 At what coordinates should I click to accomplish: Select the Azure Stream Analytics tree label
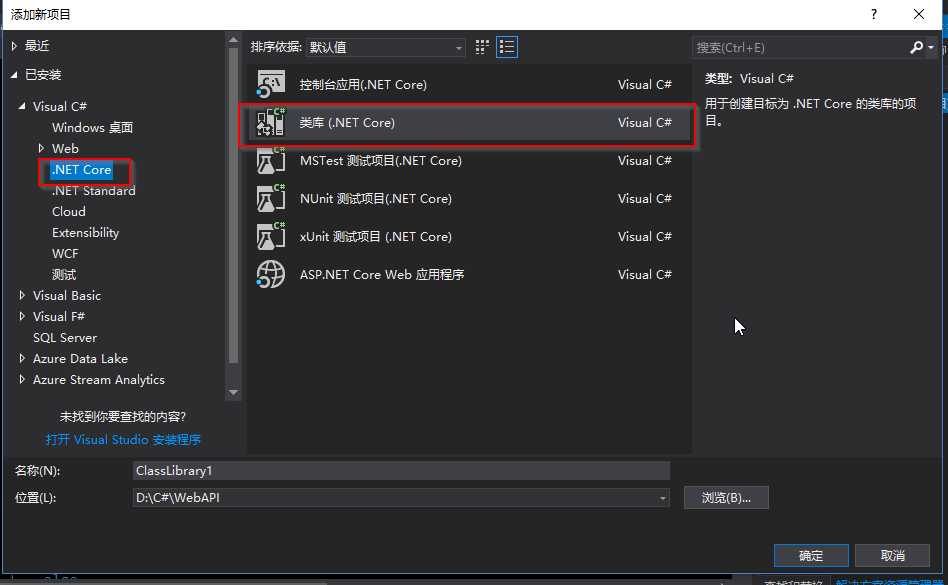click(99, 380)
